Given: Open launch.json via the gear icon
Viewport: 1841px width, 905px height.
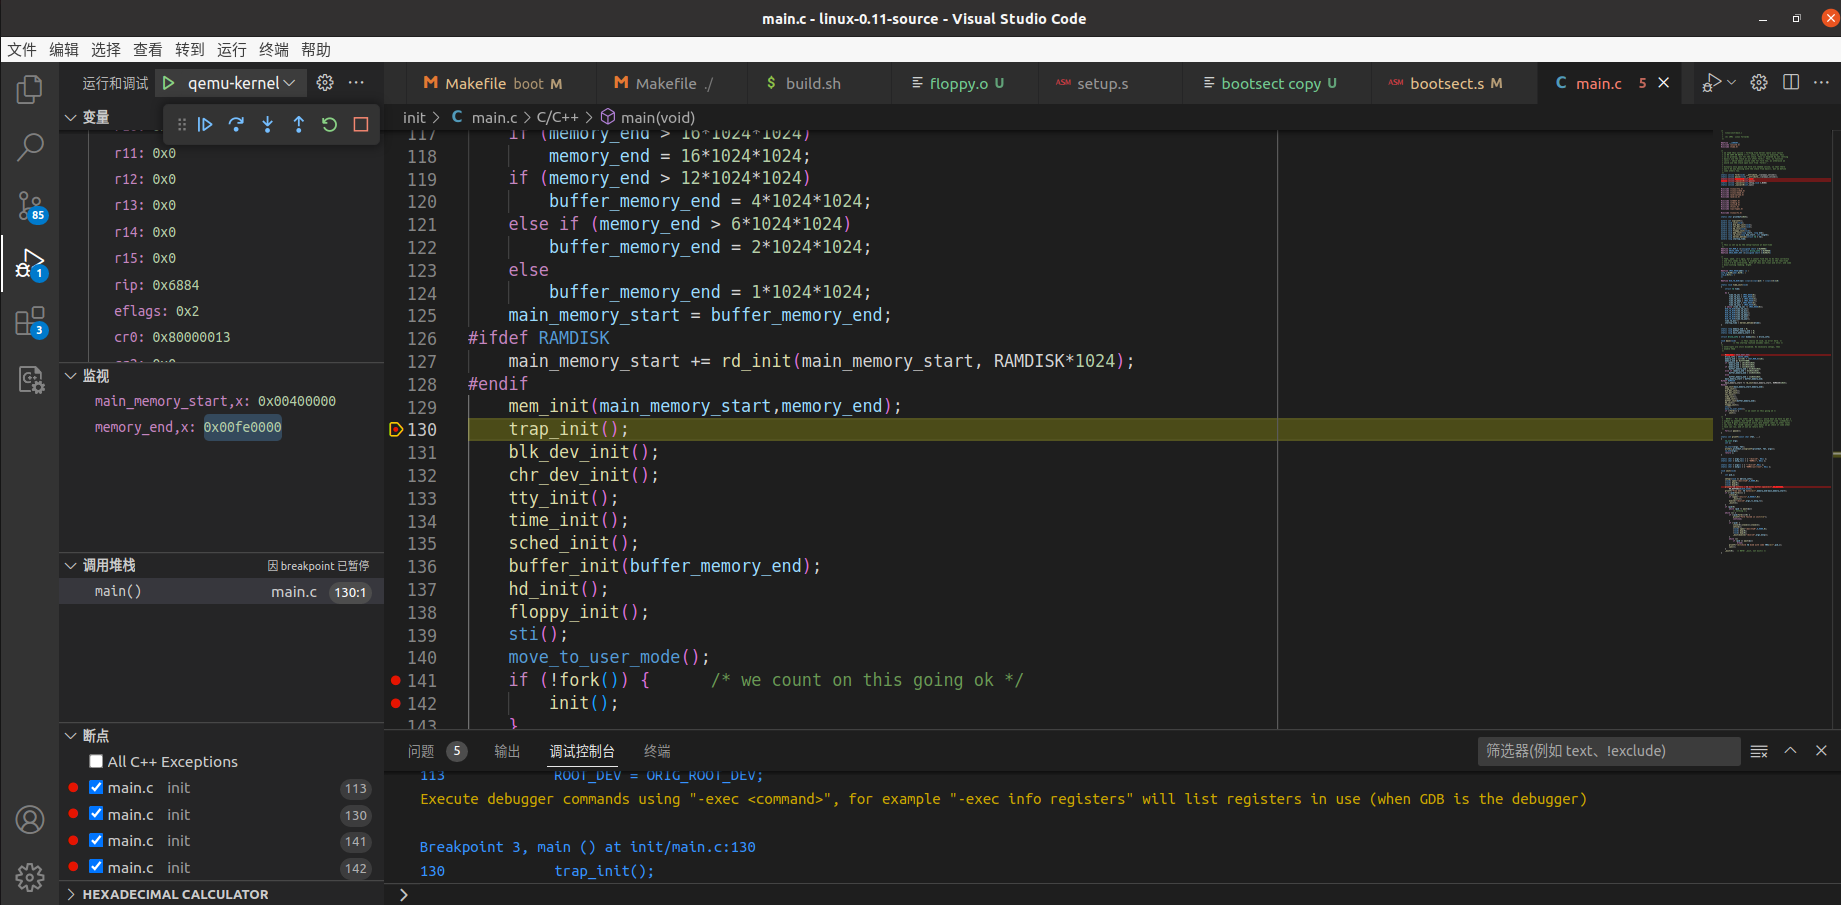Looking at the screenshot, I should 325,83.
